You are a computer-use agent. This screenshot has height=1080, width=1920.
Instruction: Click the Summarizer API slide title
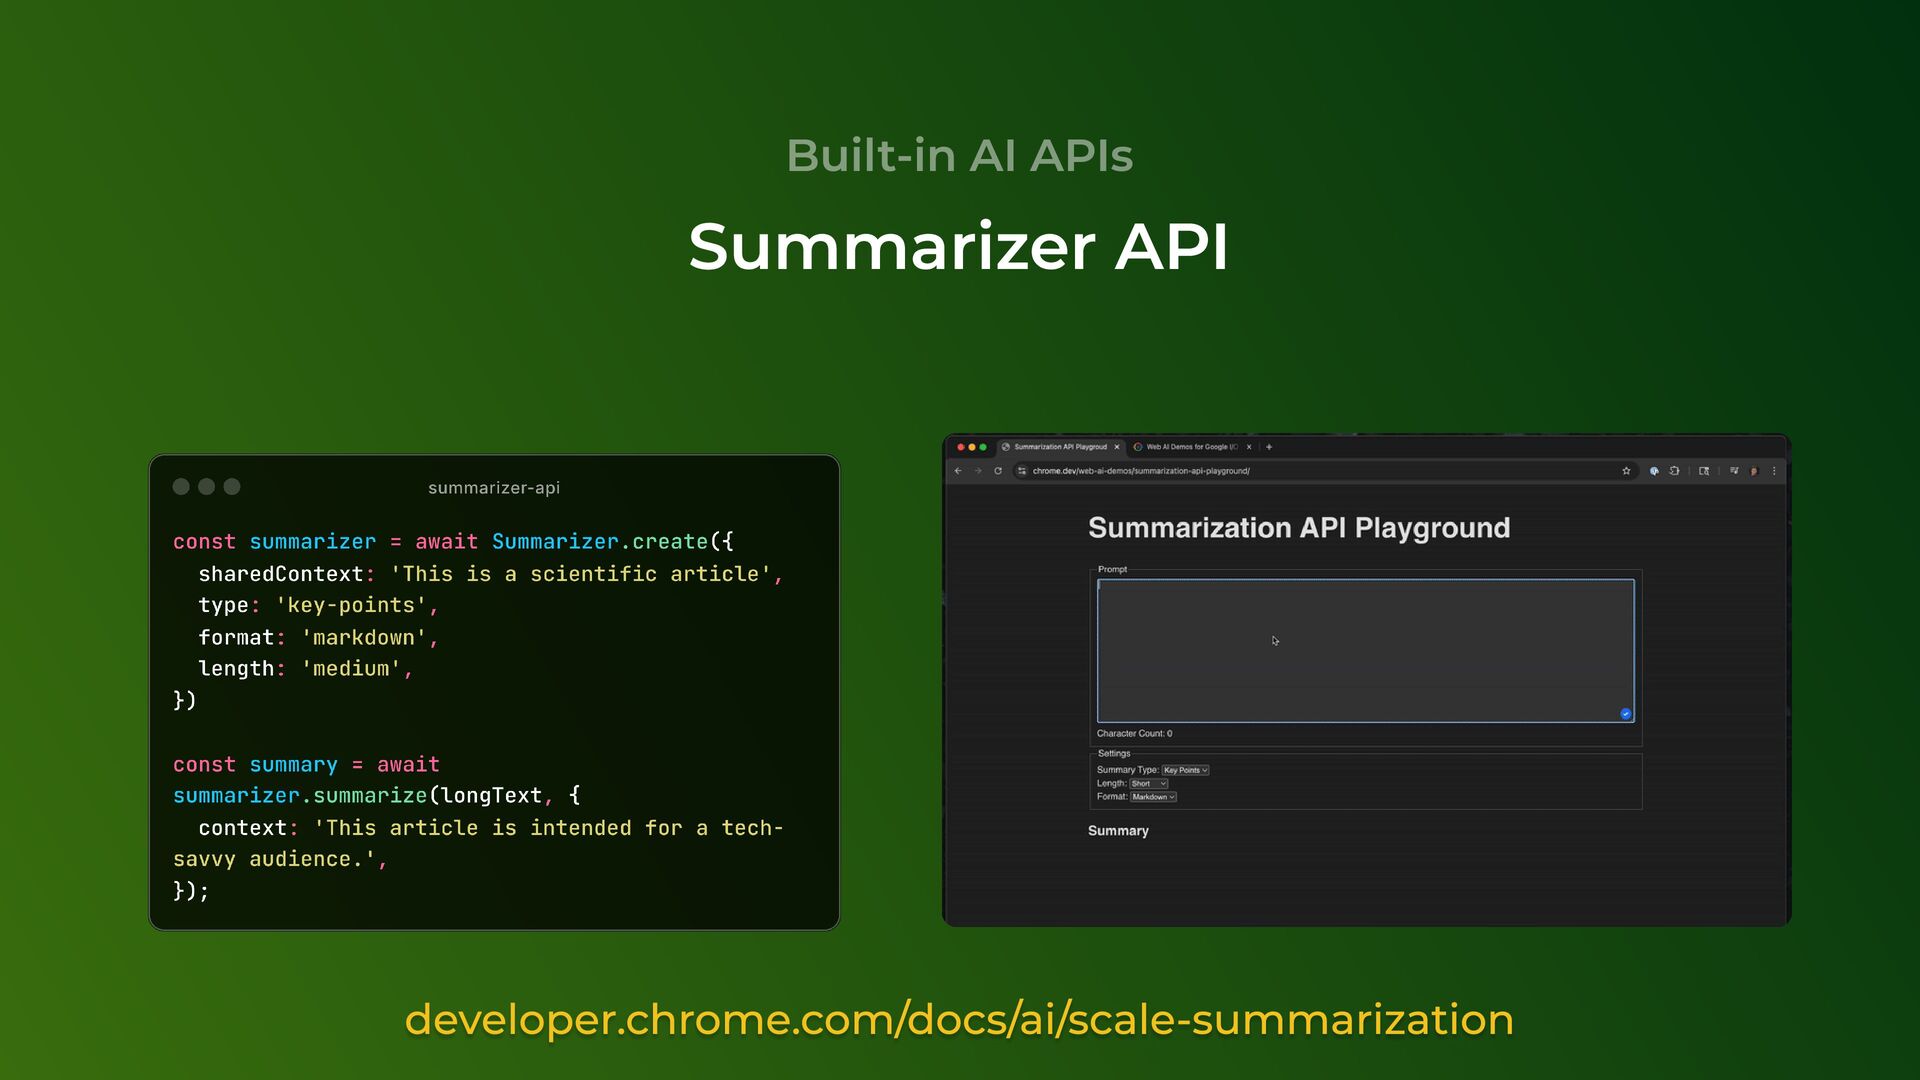958,246
